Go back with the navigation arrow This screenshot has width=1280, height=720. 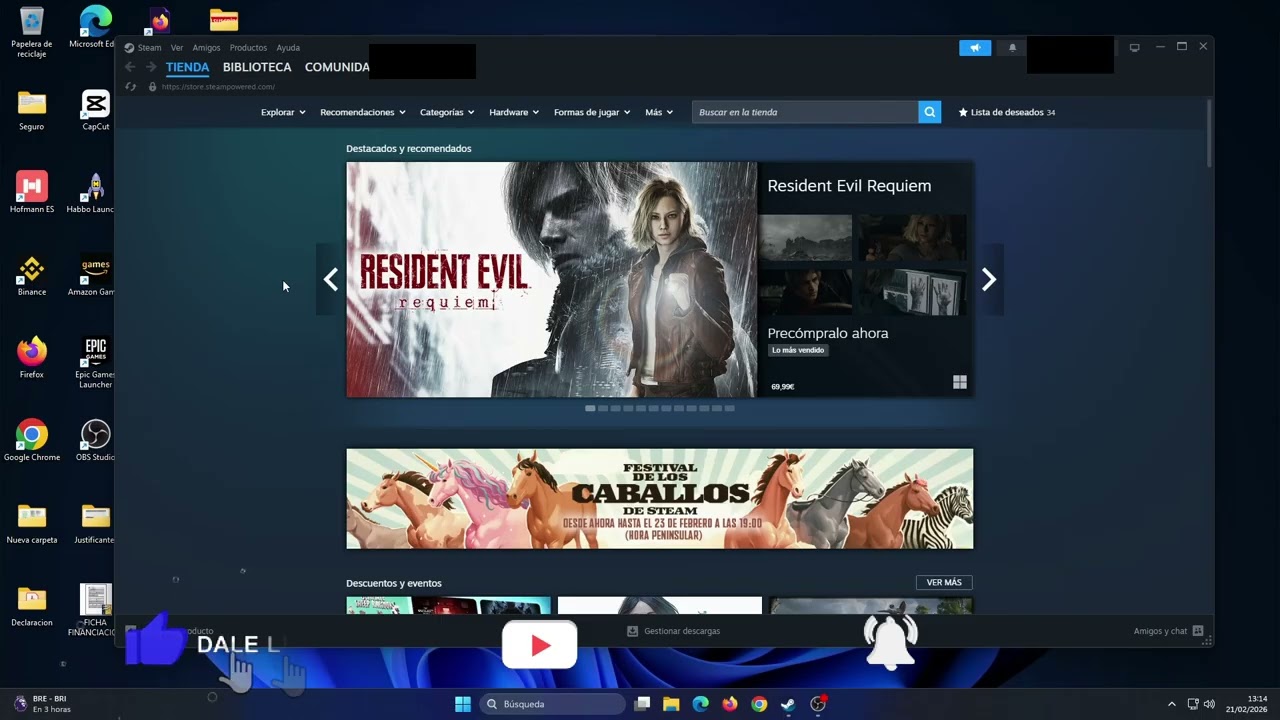[130, 67]
